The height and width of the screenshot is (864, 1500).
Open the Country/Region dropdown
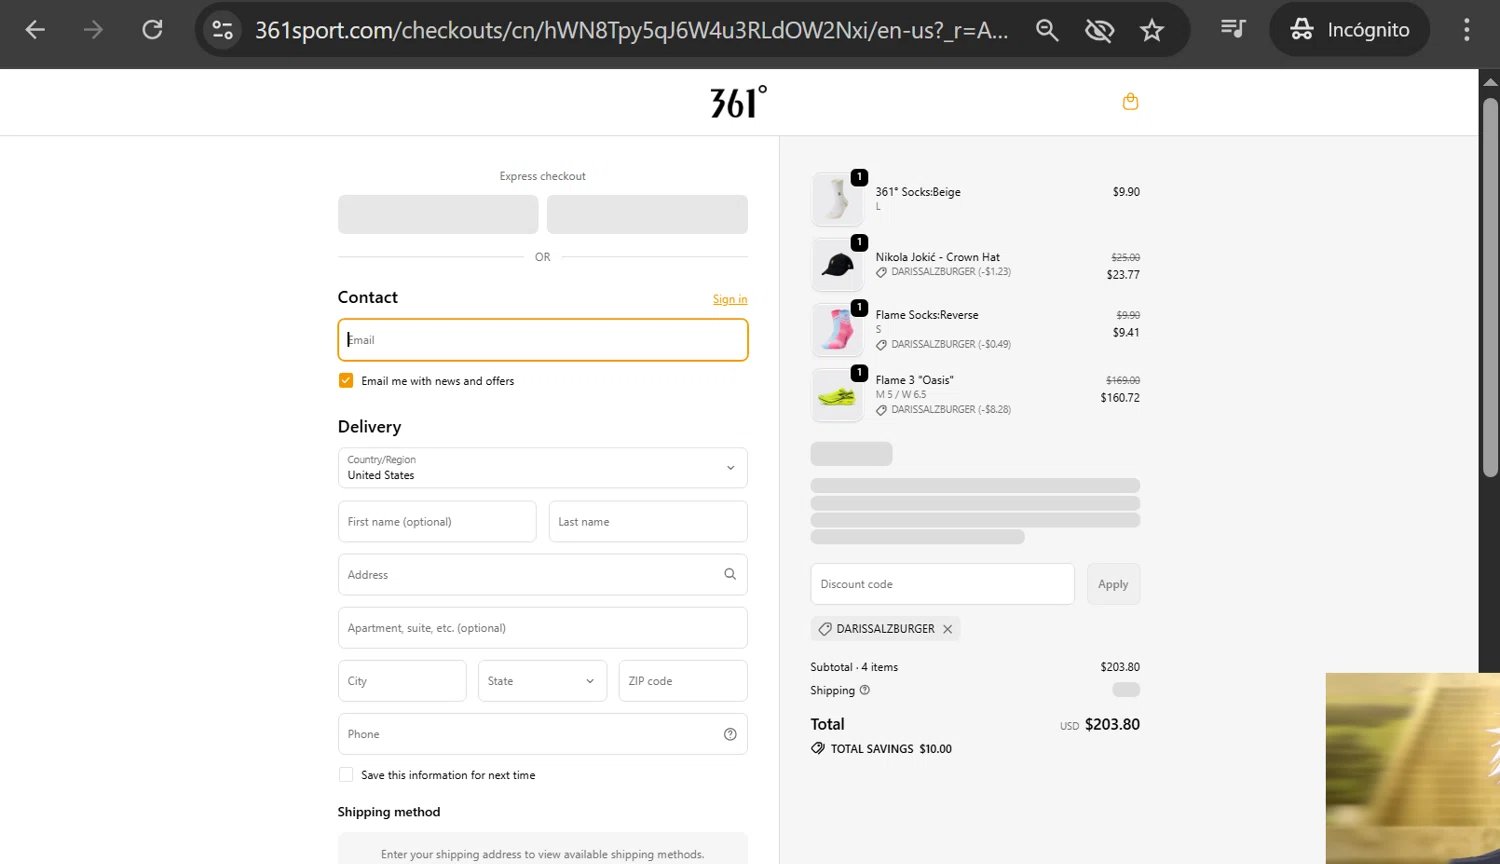(x=543, y=468)
